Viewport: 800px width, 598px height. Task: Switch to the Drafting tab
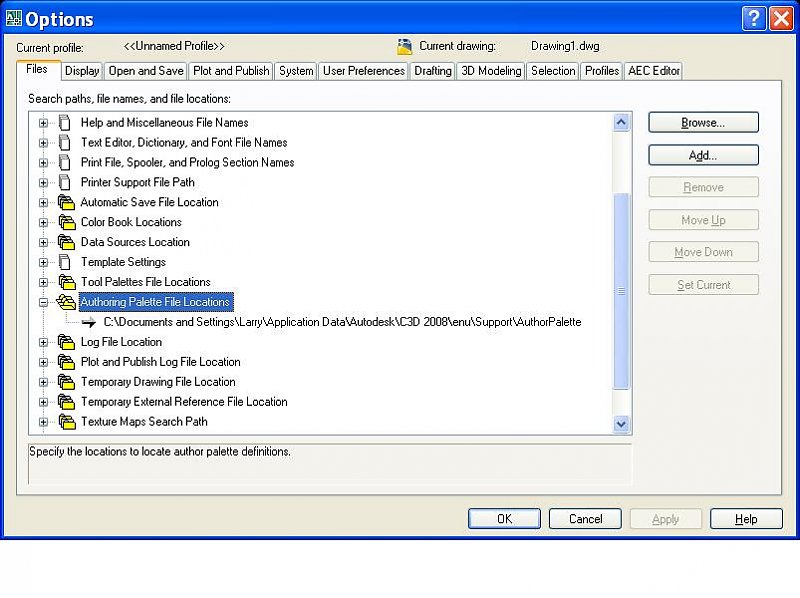pos(433,71)
